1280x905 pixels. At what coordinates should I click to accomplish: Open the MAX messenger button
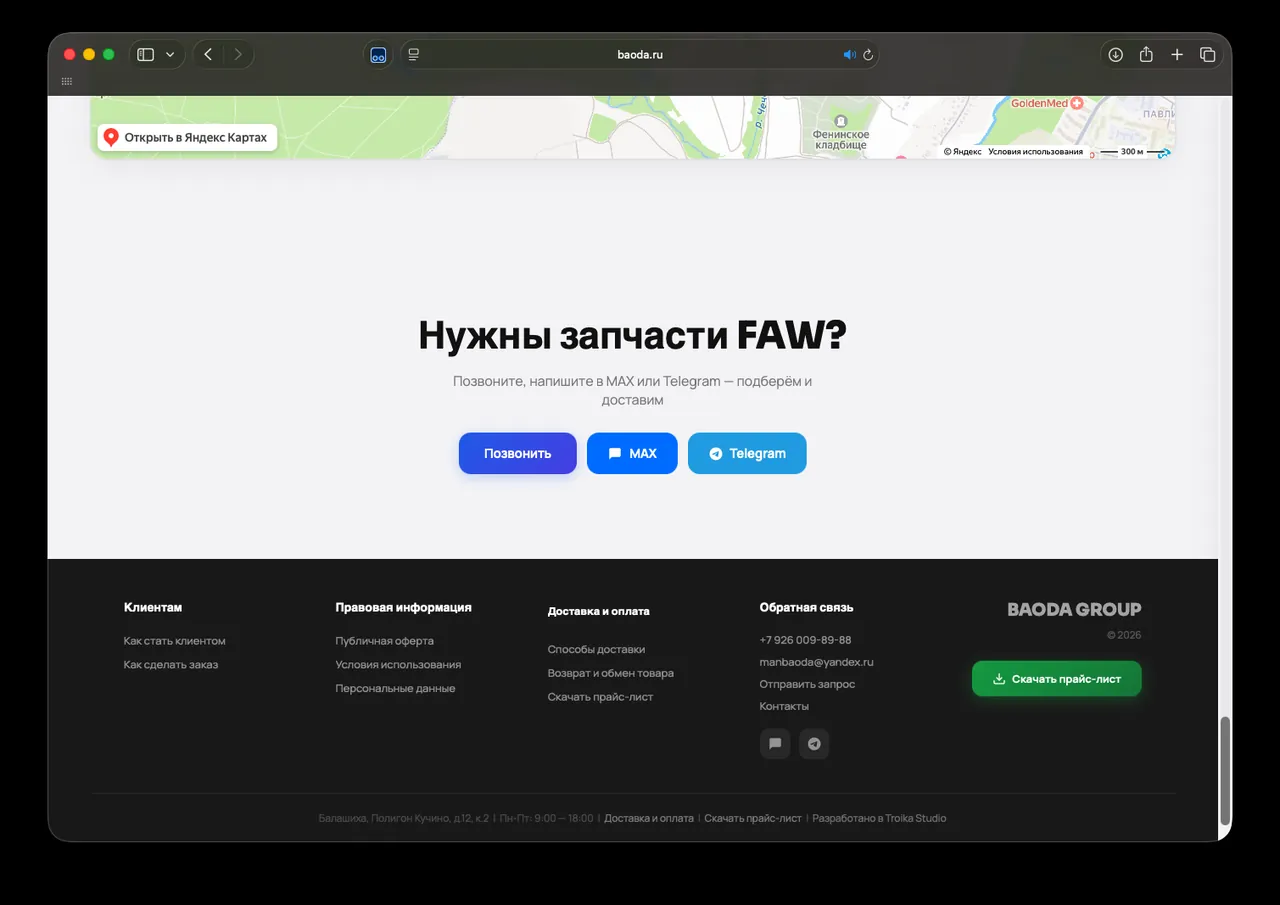point(632,453)
